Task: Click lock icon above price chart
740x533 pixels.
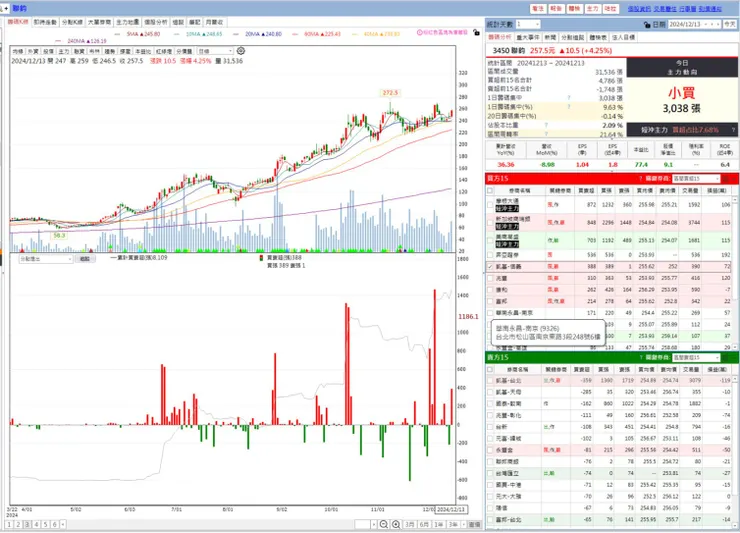Action: [476, 33]
